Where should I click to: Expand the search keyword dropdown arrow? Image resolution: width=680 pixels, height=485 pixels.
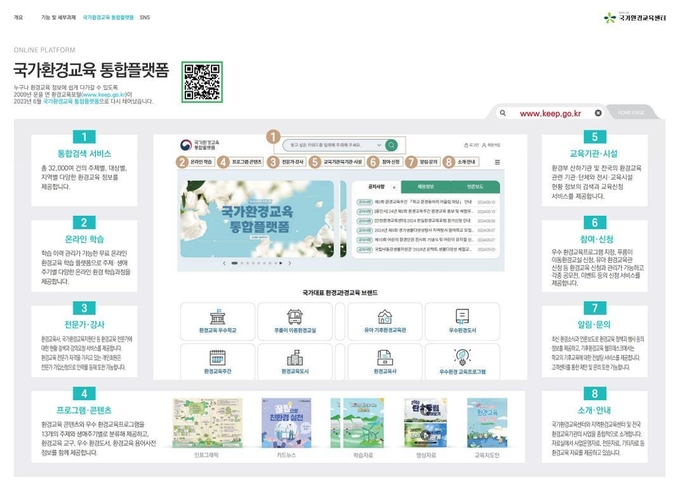click(377, 145)
